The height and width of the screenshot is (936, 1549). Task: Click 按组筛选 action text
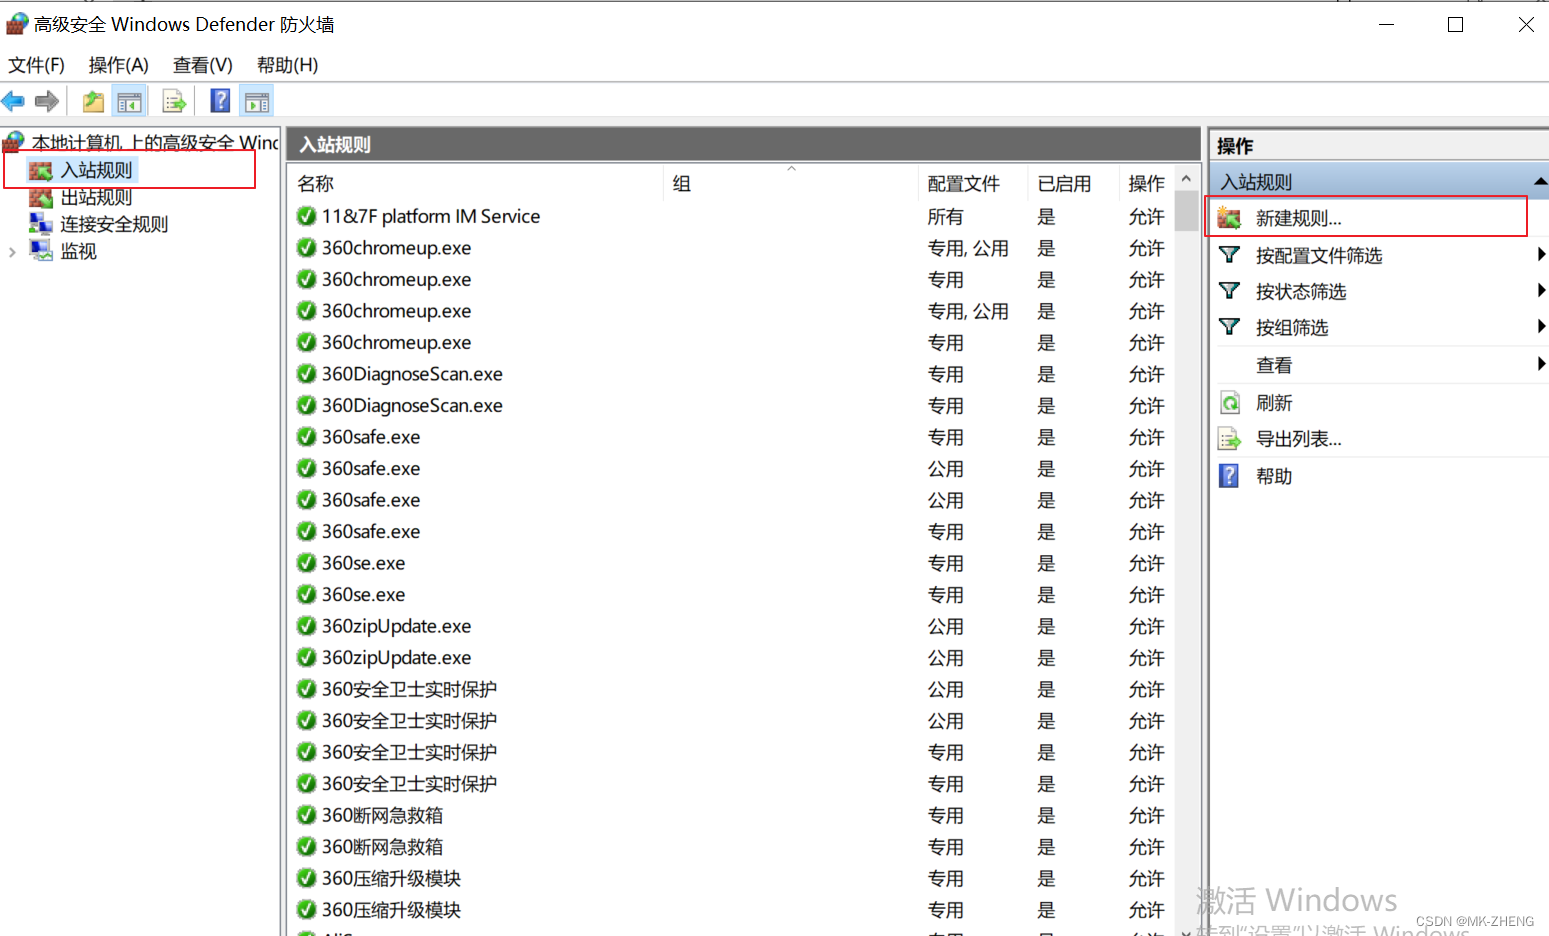pos(1292,327)
